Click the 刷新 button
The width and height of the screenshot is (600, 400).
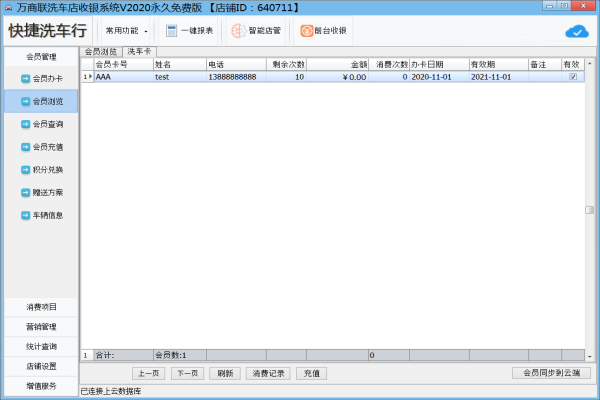(x=225, y=373)
